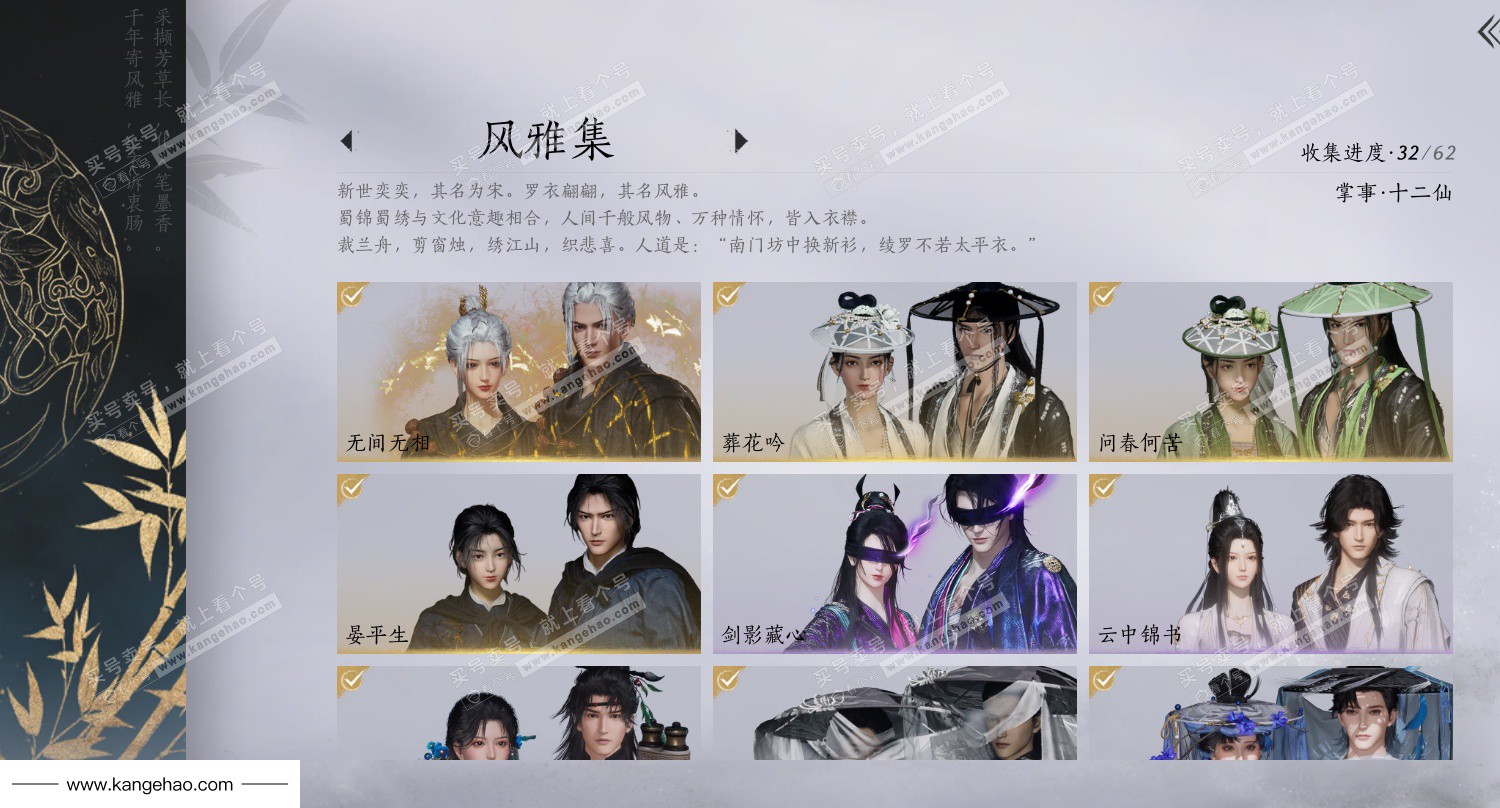
Task: Click the 掌事·十二仙 label
Action: pyautogui.click(x=1393, y=193)
